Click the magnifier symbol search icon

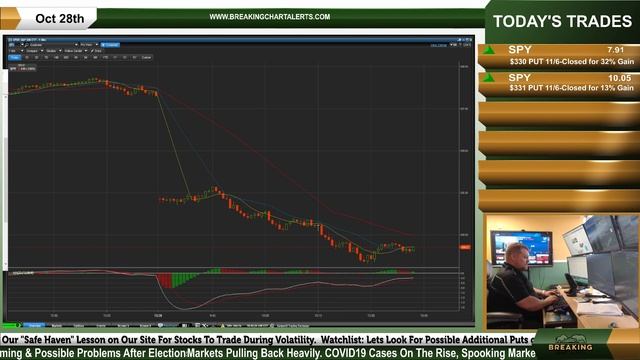(x=26, y=45)
